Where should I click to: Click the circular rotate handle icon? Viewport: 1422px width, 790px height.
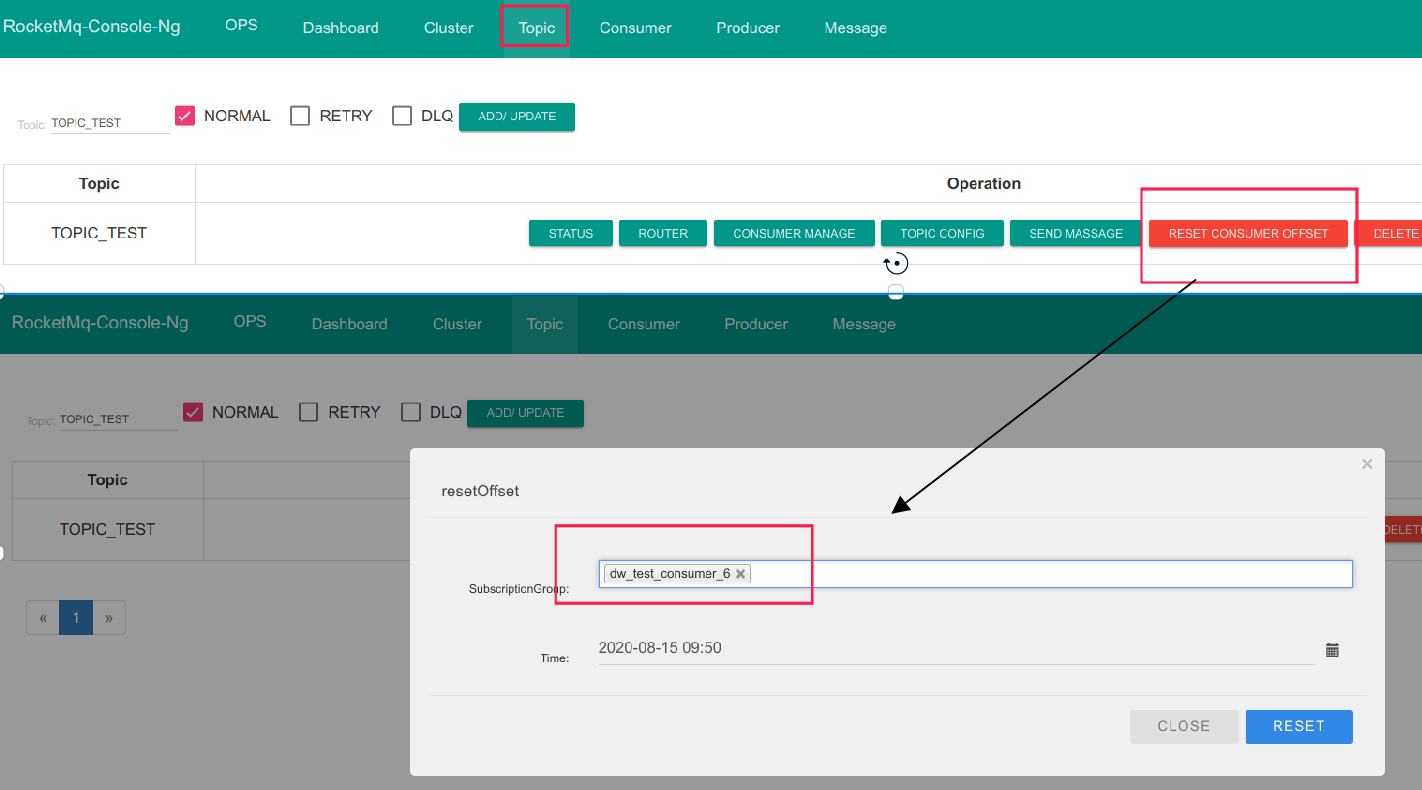pyautogui.click(x=896, y=264)
